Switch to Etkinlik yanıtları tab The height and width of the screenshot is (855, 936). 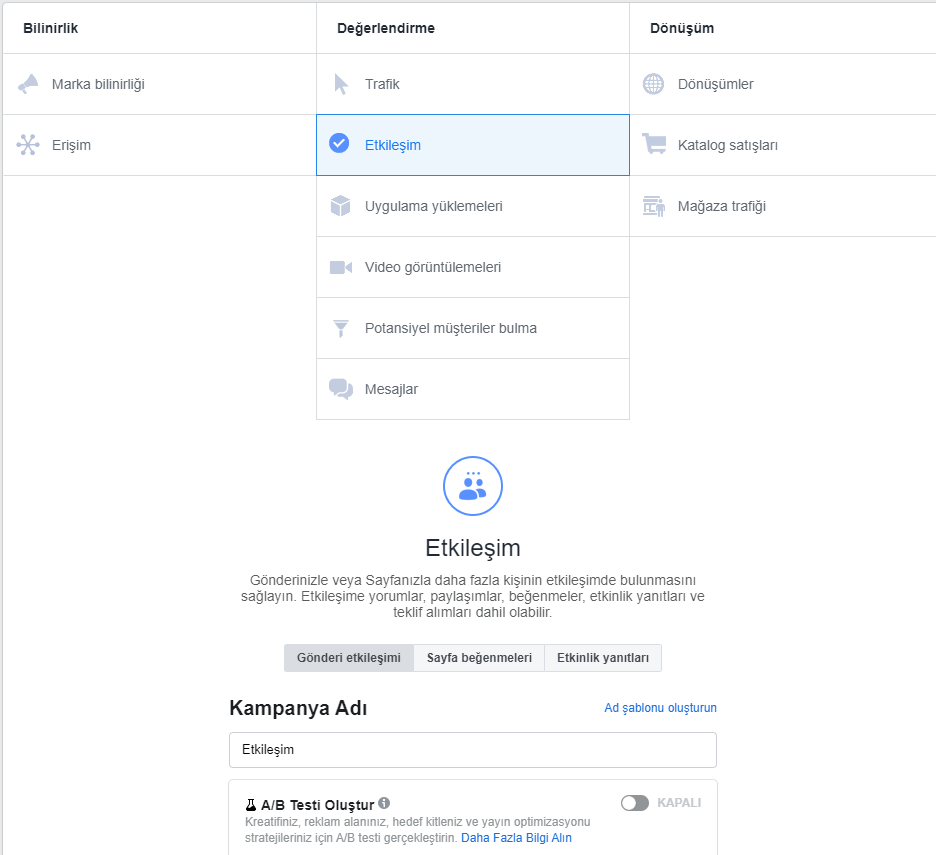pyautogui.click(x=603, y=658)
